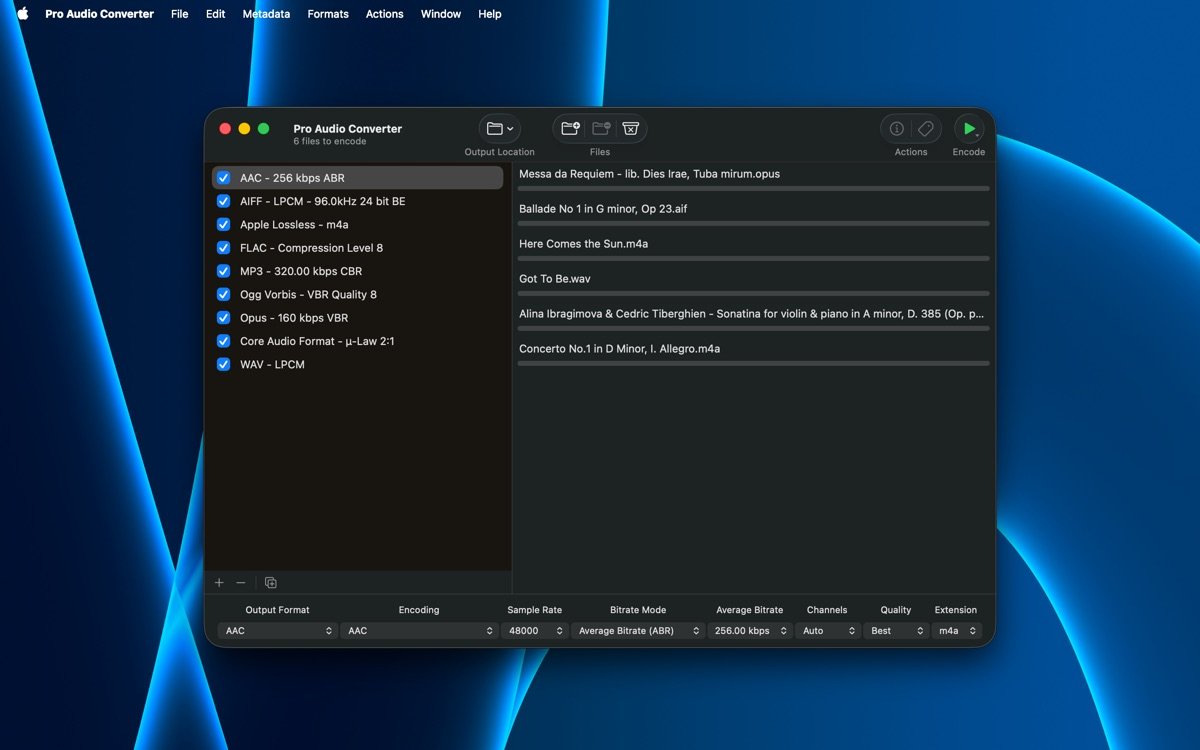Screen dimensions: 1200x750
Task: Open the Help menu
Action: coord(490,14)
